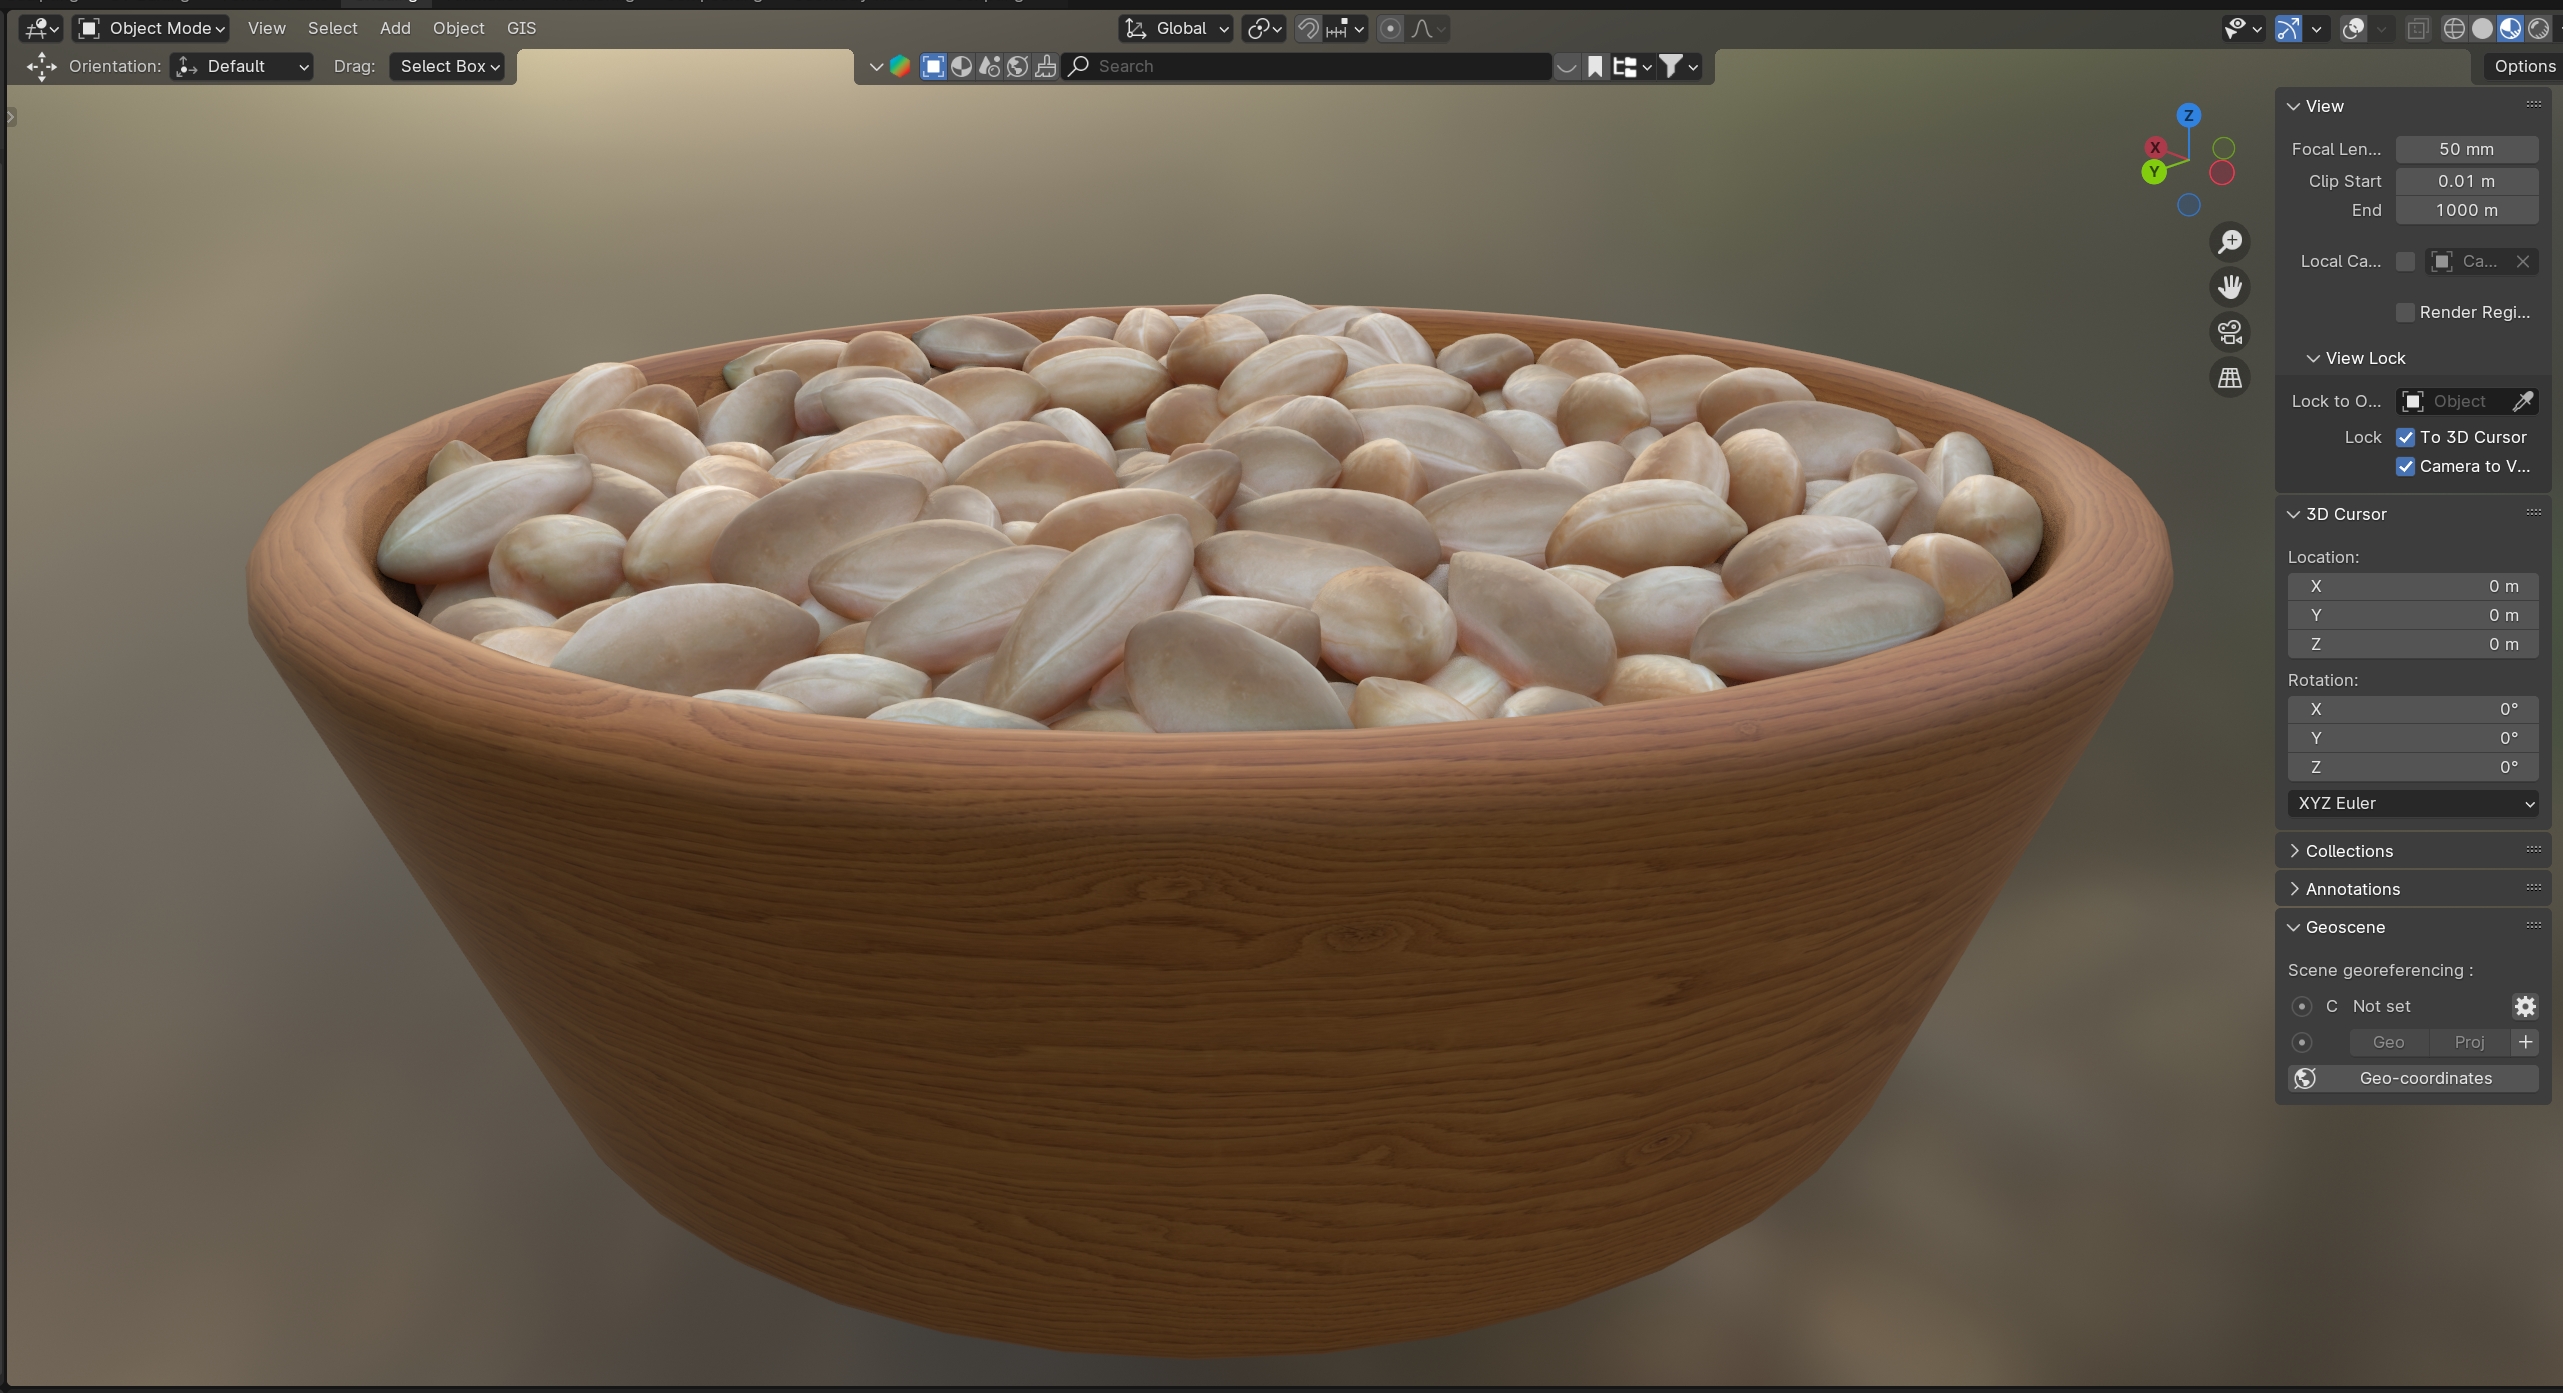Open the GIS menu
This screenshot has height=1393, width=2563.
pyautogui.click(x=521, y=28)
